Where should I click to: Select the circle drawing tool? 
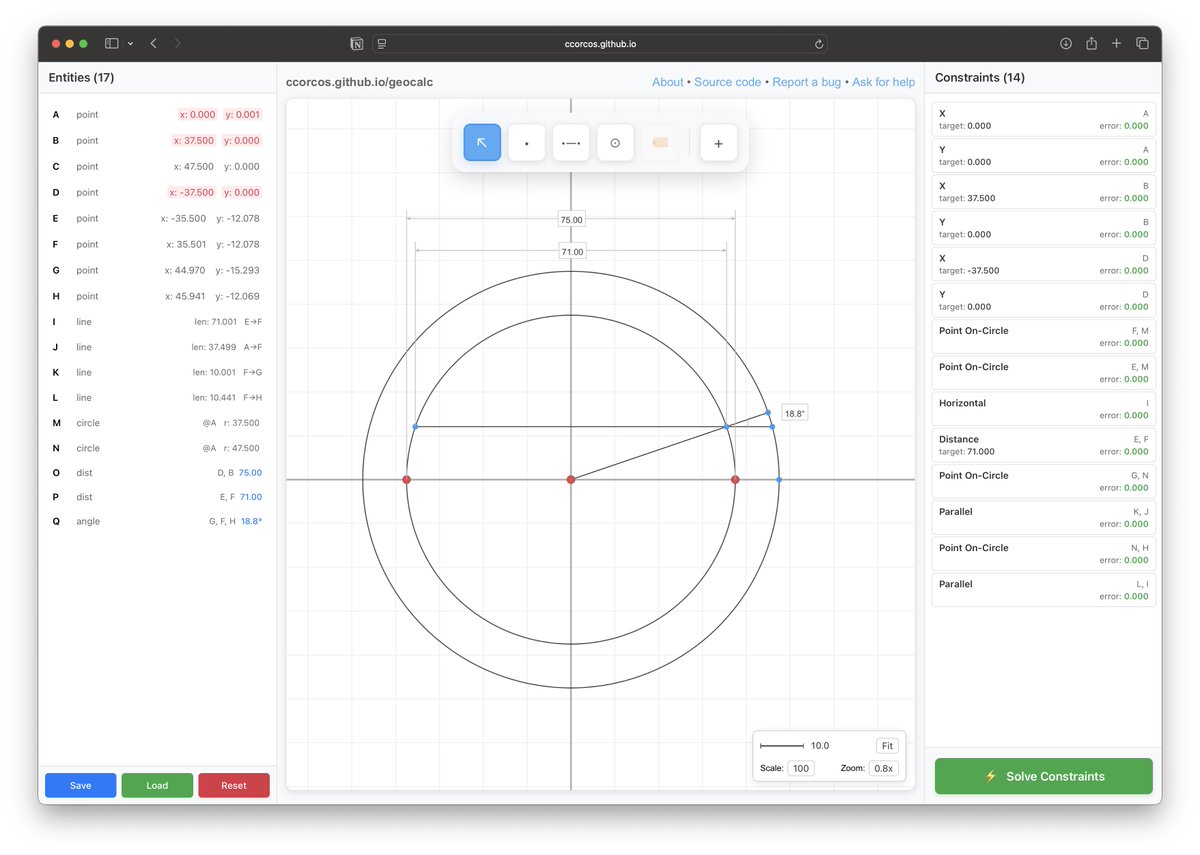coord(615,143)
